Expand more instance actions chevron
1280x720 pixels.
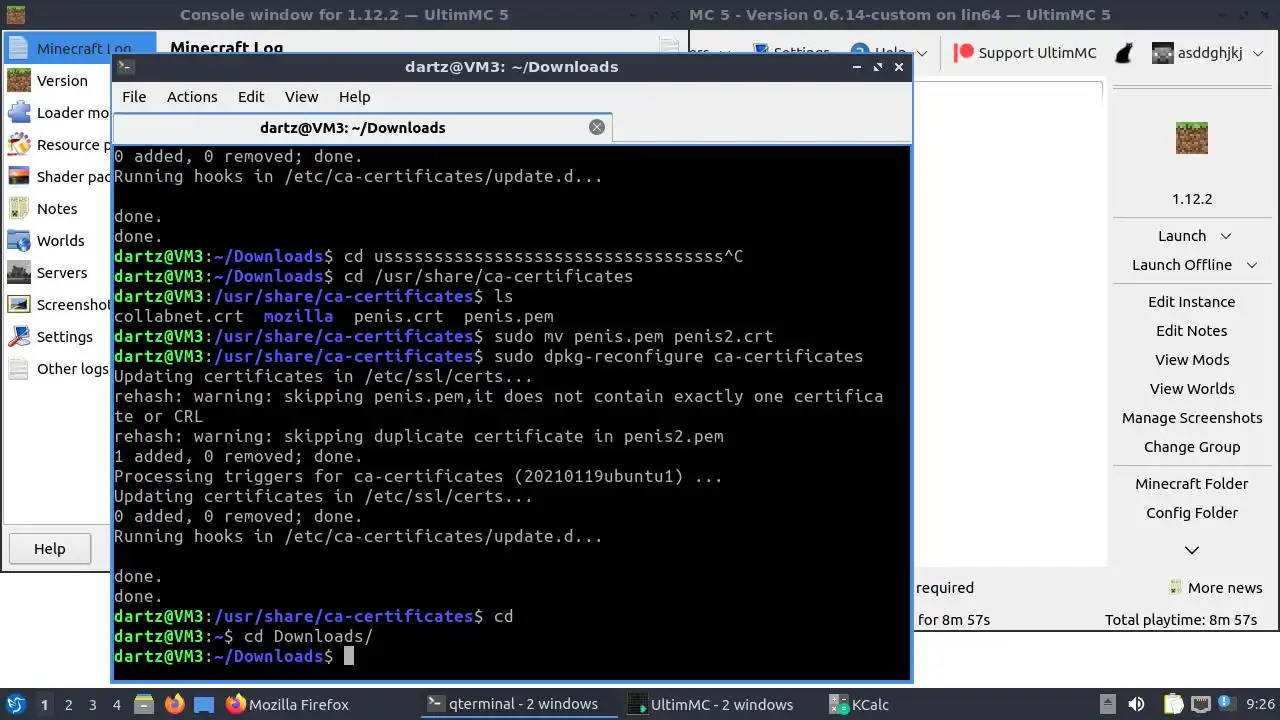pos(1192,550)
